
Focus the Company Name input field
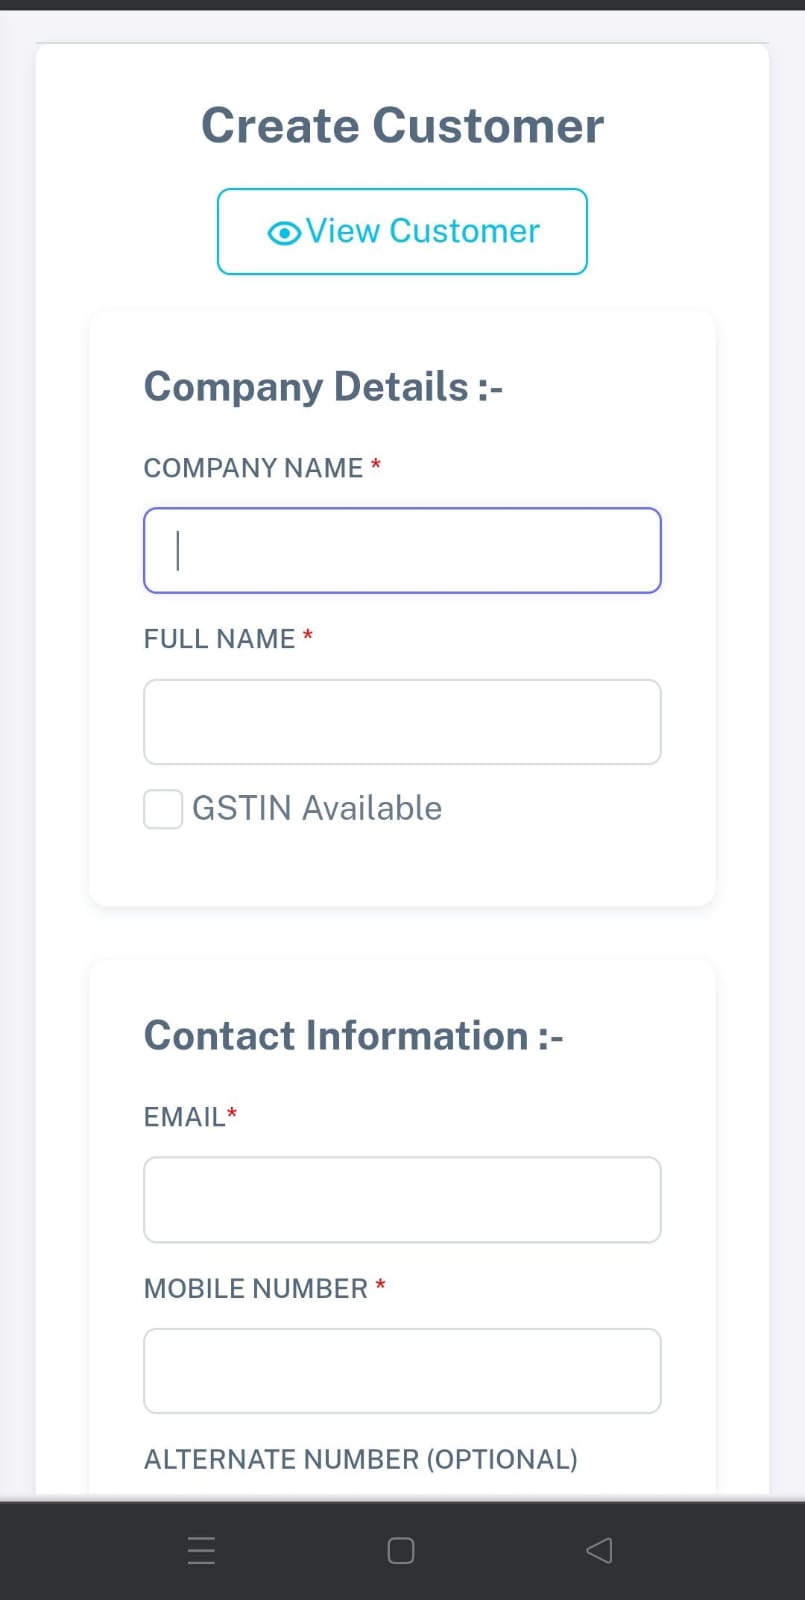click(x=402, y=551)
